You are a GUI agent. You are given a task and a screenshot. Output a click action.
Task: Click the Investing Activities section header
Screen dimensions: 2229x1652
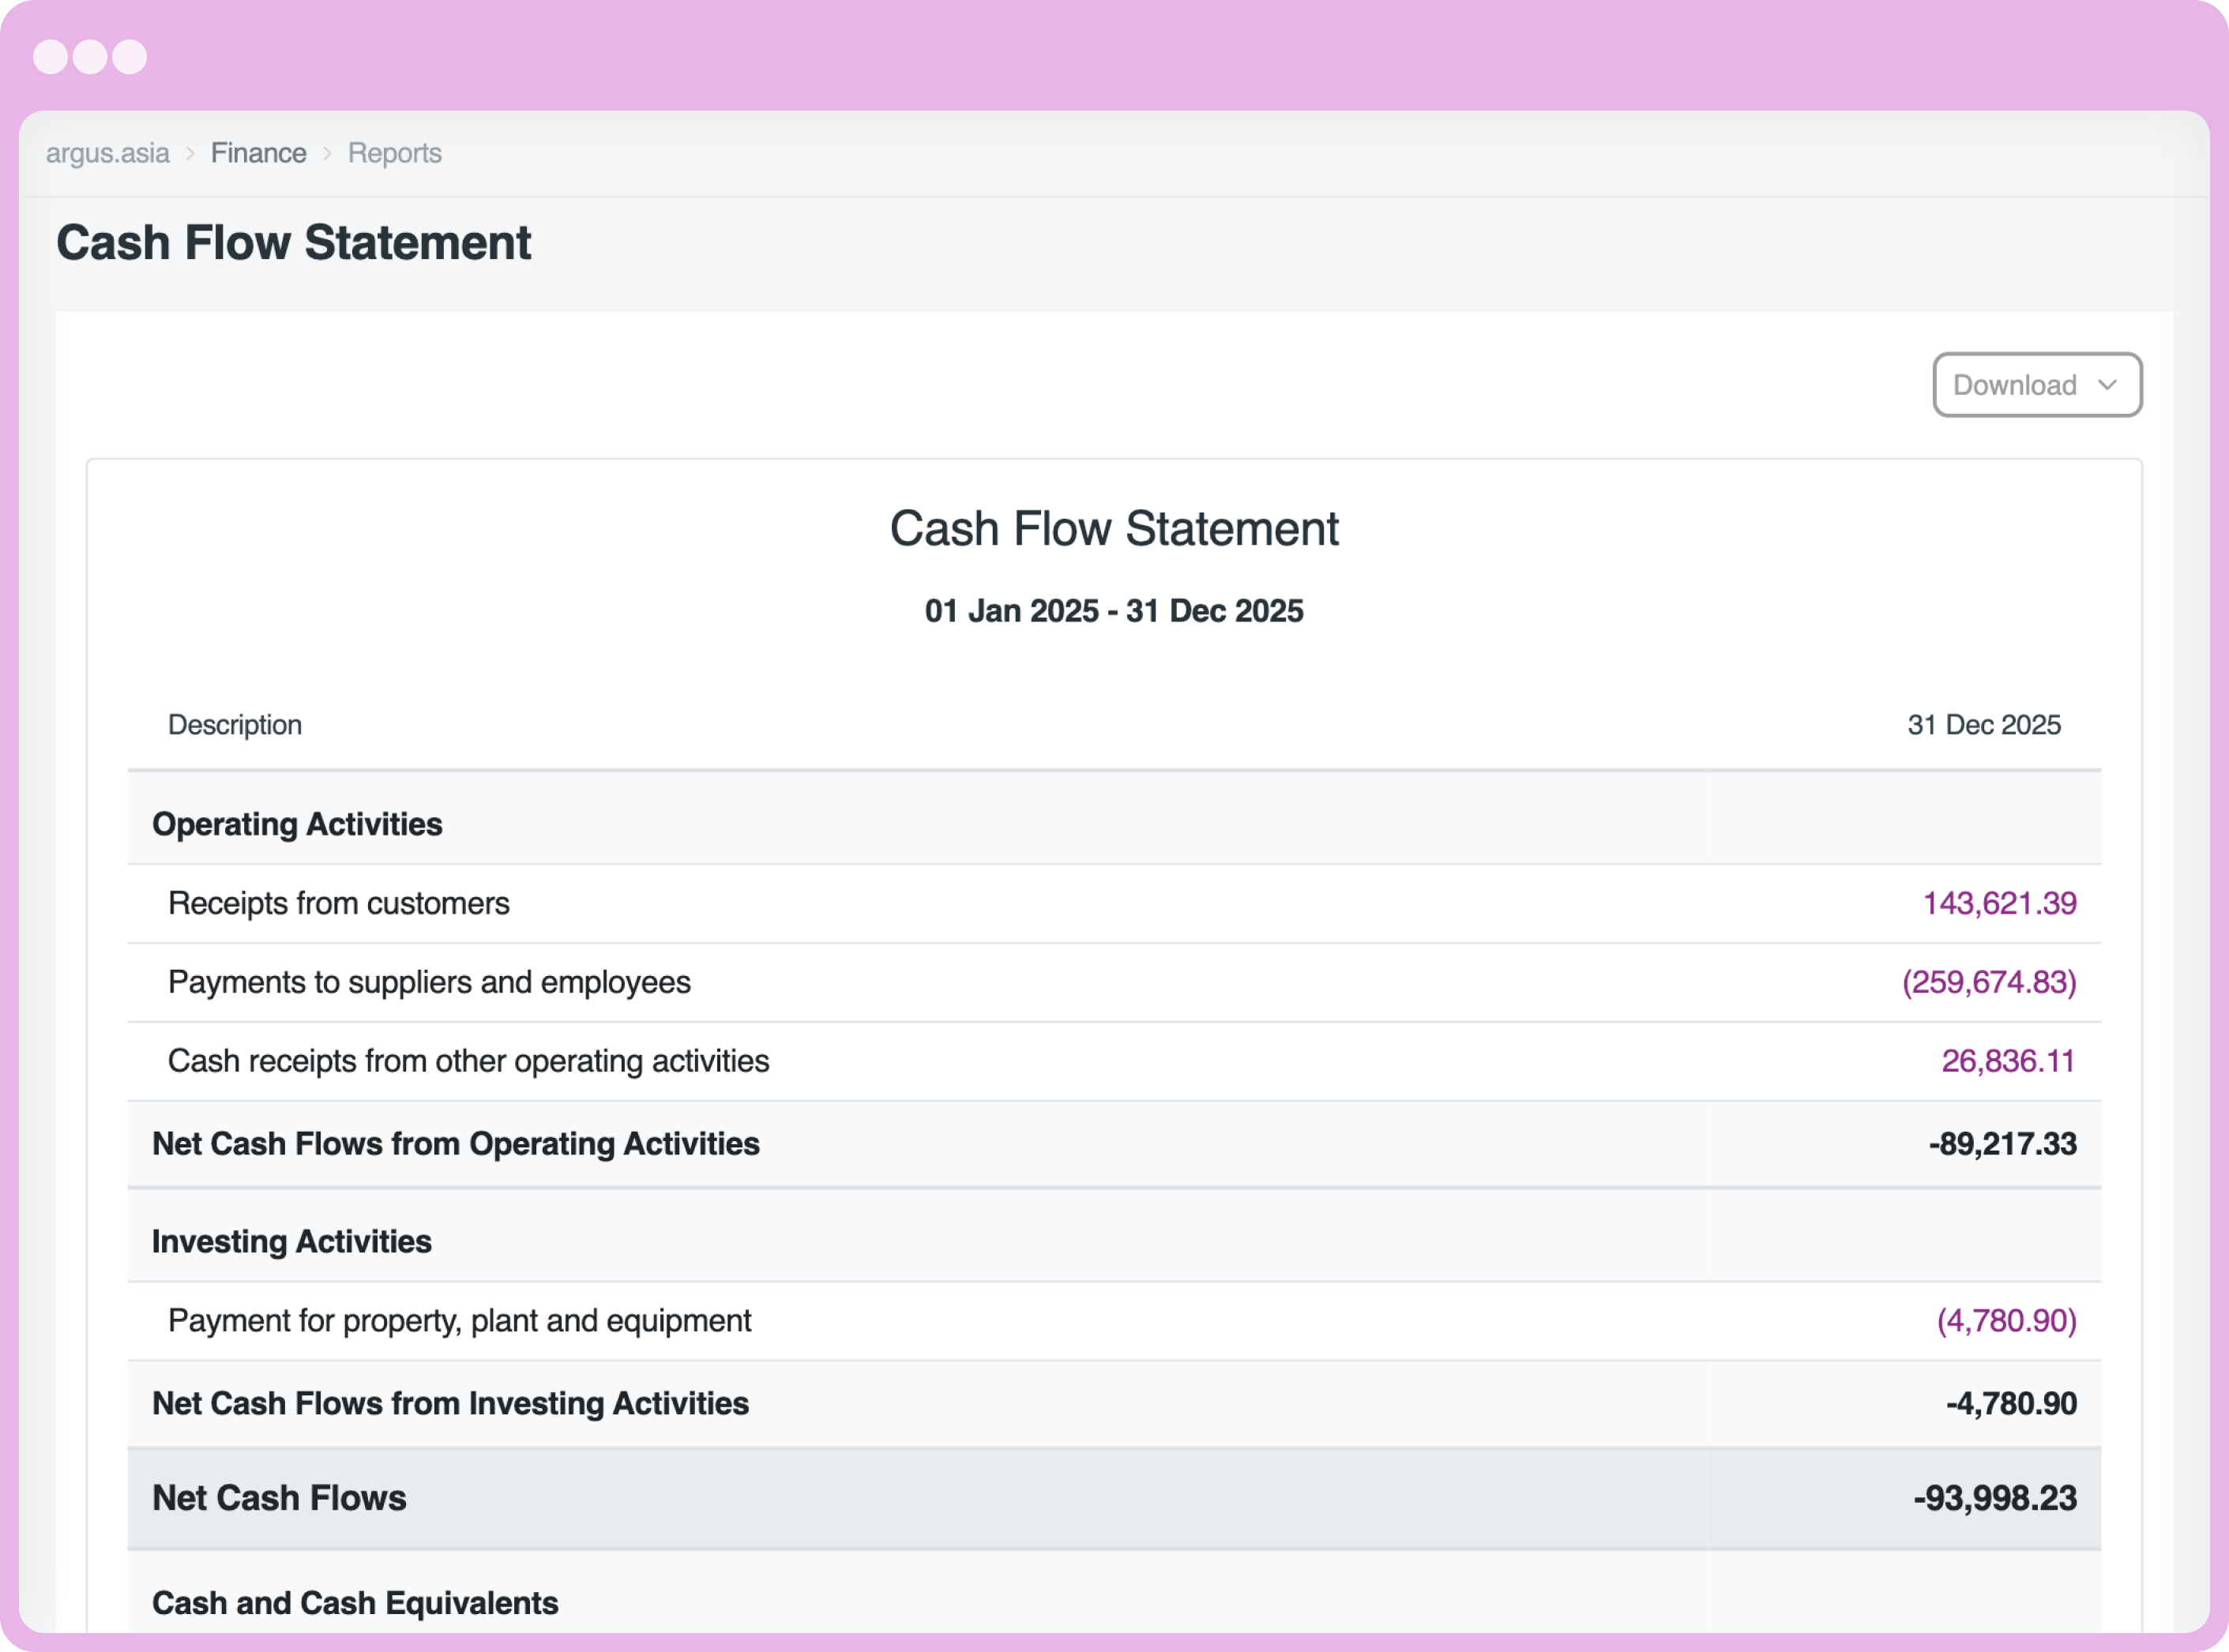[291, 1241]
